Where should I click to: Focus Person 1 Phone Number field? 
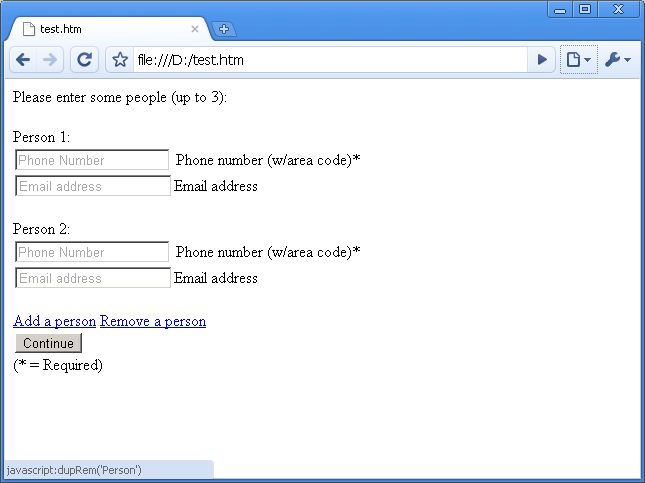click(x=92, y=160)
